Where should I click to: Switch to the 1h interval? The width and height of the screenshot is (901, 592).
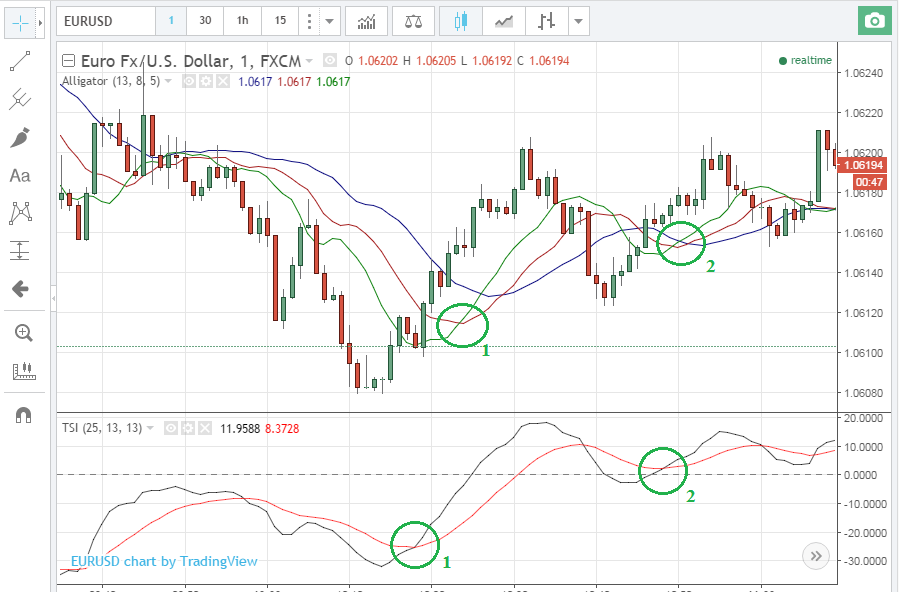pyautogui.click(x=243, y=20)
